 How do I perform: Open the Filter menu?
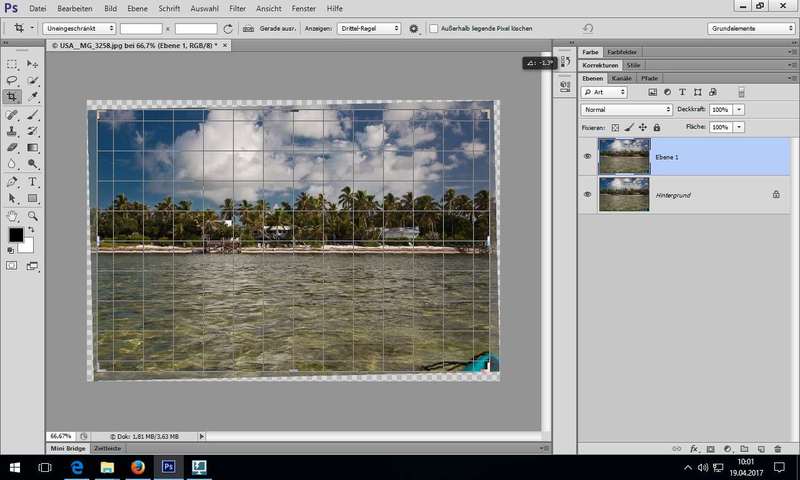click(237, 7)
